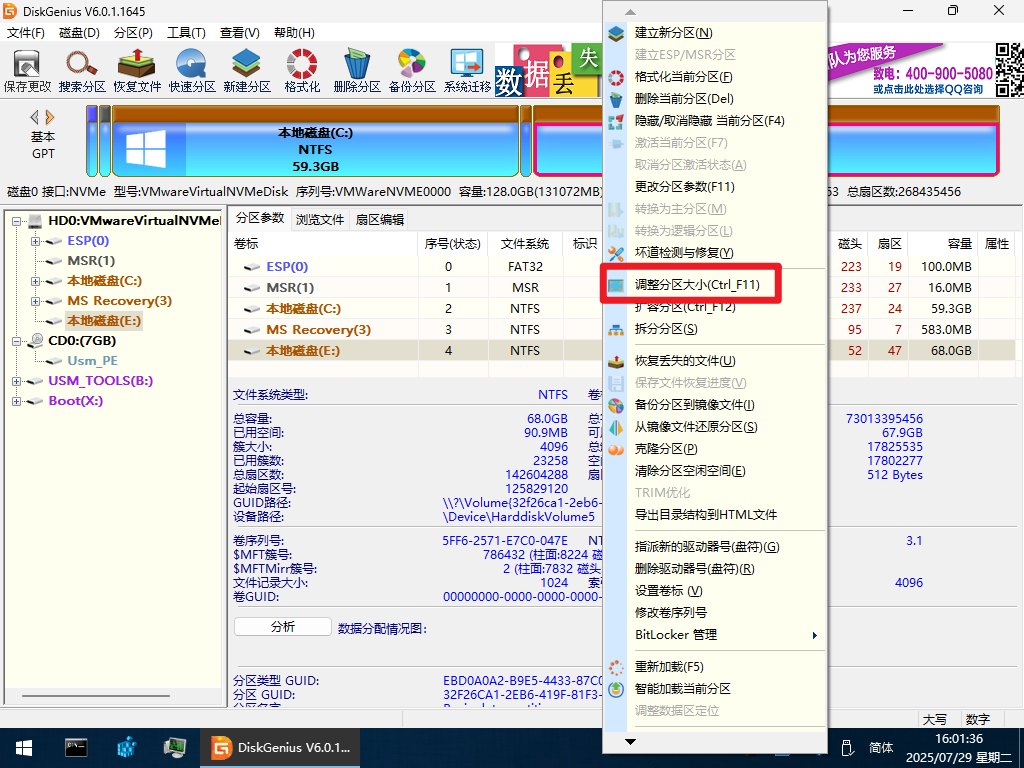Collapse the CD0:(7GB) tree node

coord(16,342)
